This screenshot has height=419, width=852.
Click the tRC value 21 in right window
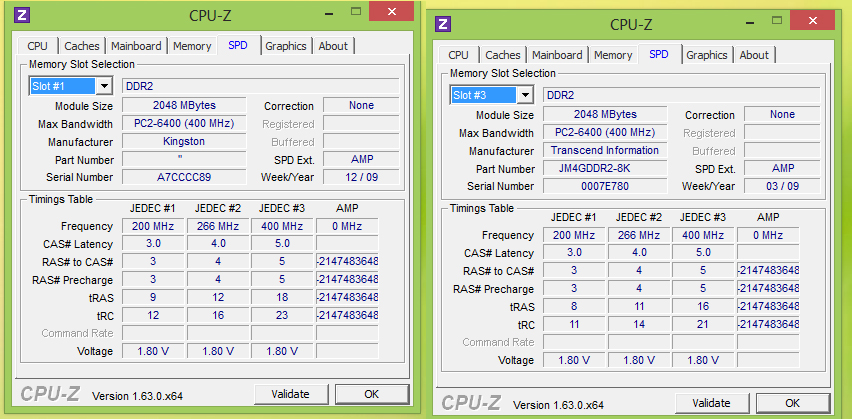(x=703, y=324)
